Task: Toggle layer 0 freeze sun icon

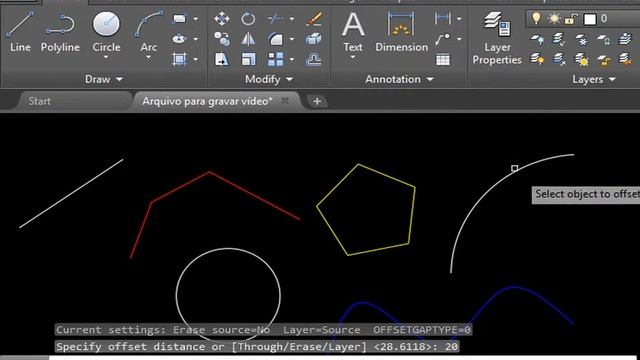Action: [x=554, y=19]
